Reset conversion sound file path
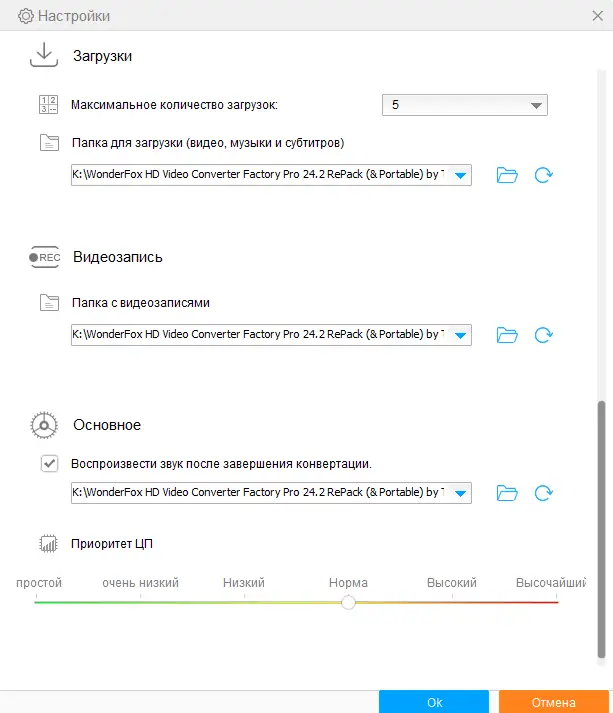This screenshot has height=713, width=613. point(544,493)
